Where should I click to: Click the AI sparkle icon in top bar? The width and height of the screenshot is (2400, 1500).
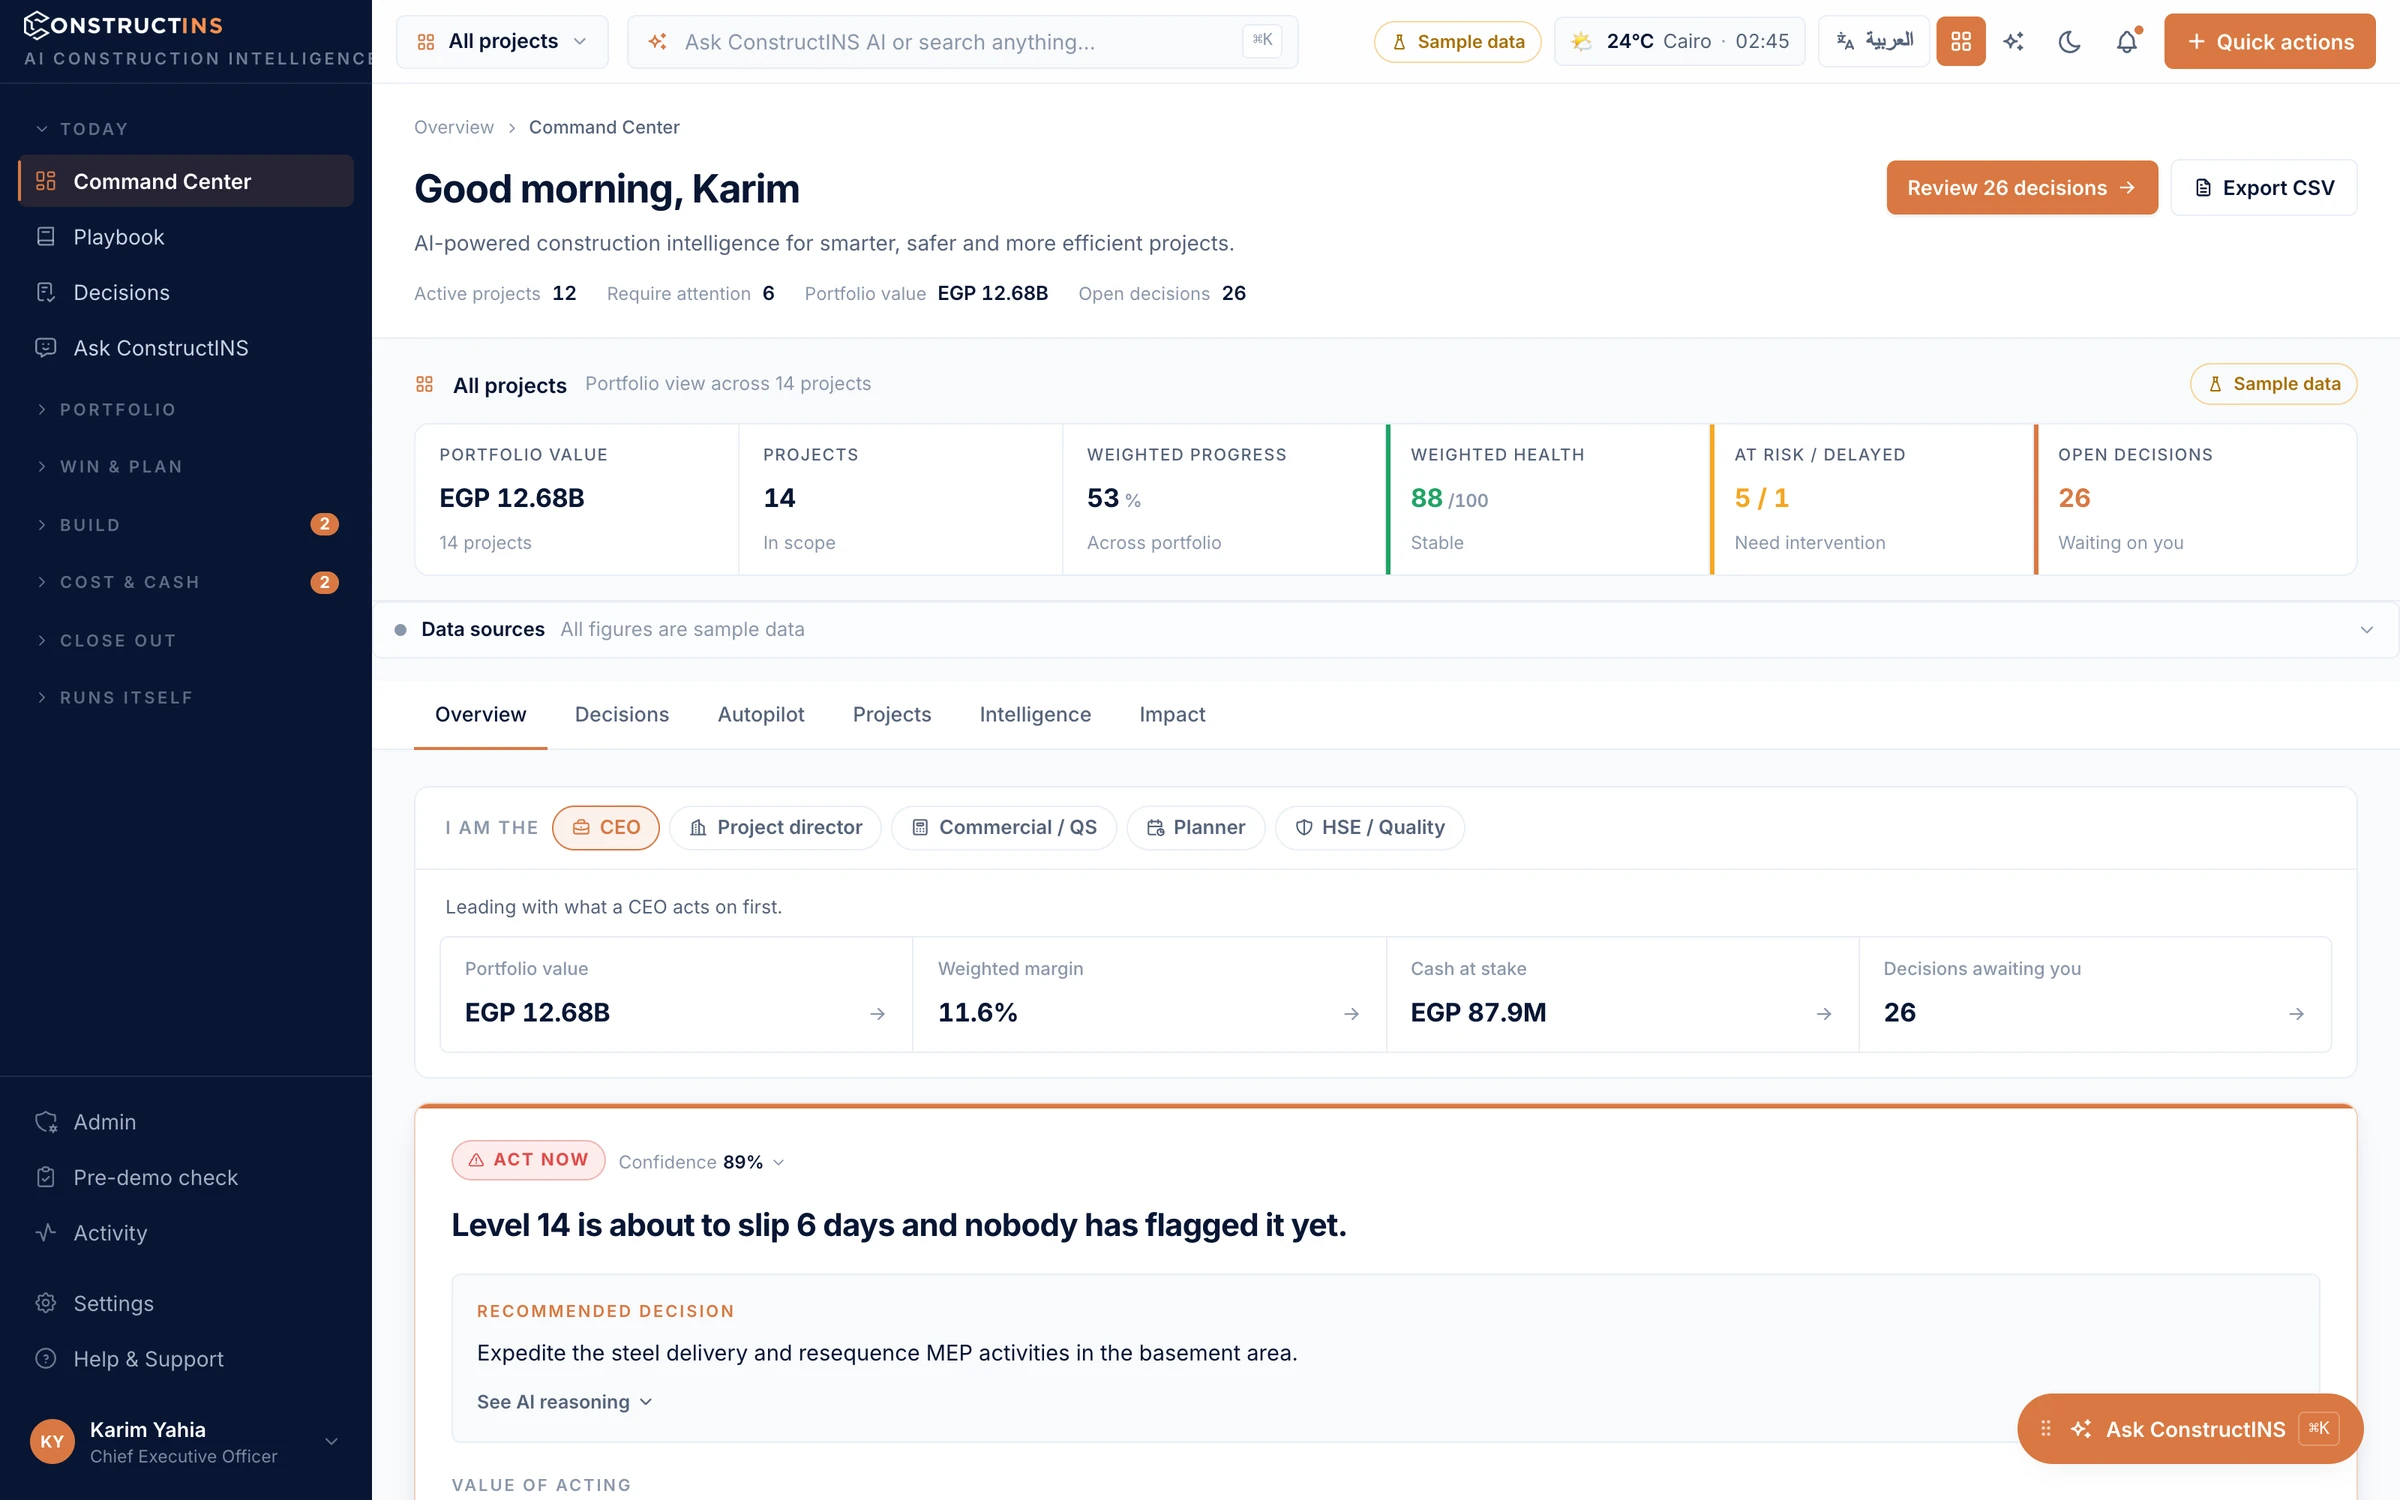(2014, 41)
